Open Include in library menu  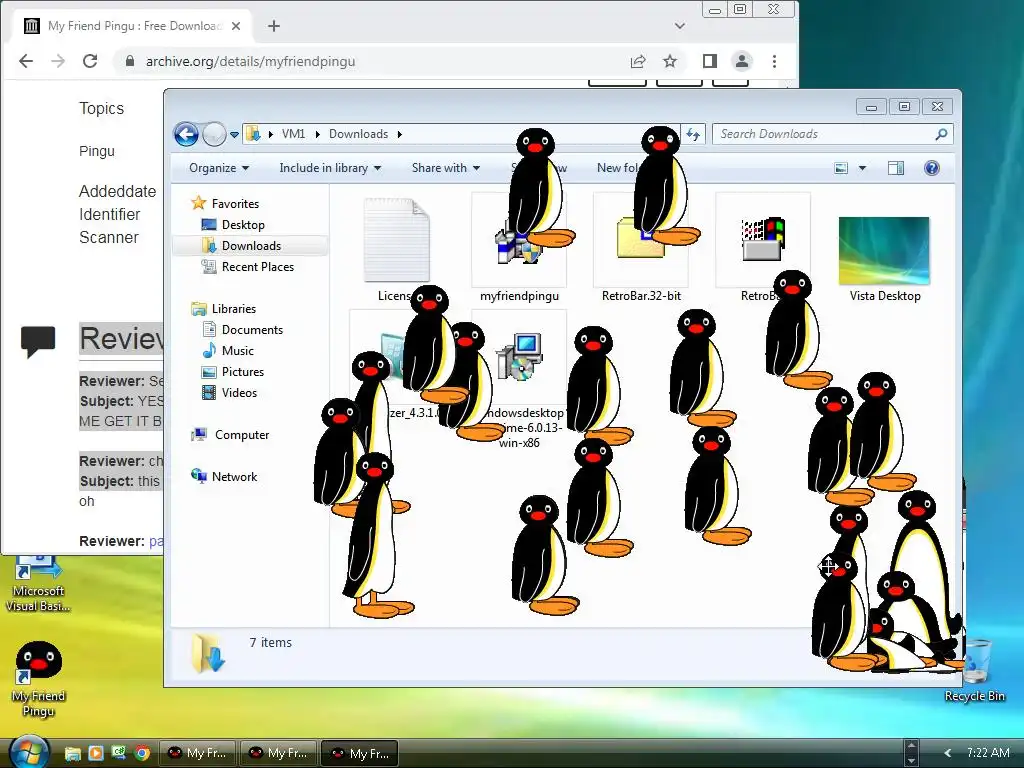coord(330,168)
